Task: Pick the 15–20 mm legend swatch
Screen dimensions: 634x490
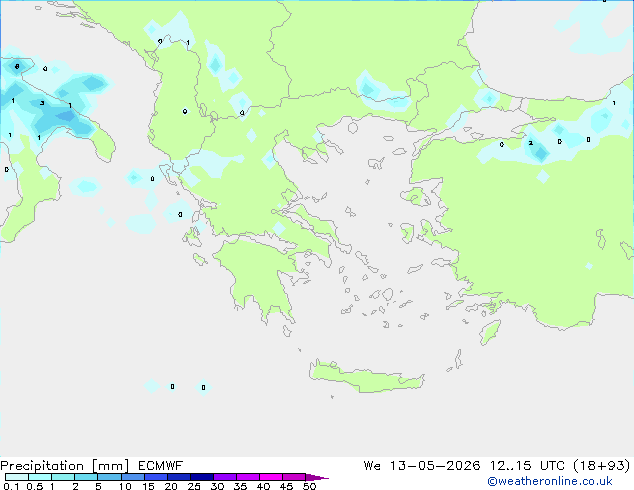Action: click(x=156, y=477)
